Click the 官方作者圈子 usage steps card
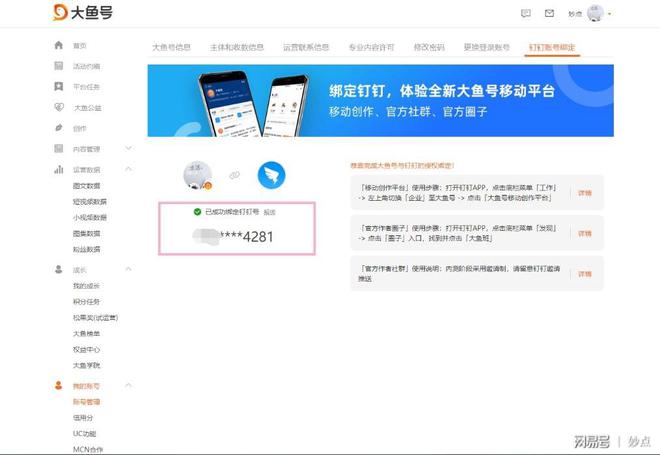 477,233
